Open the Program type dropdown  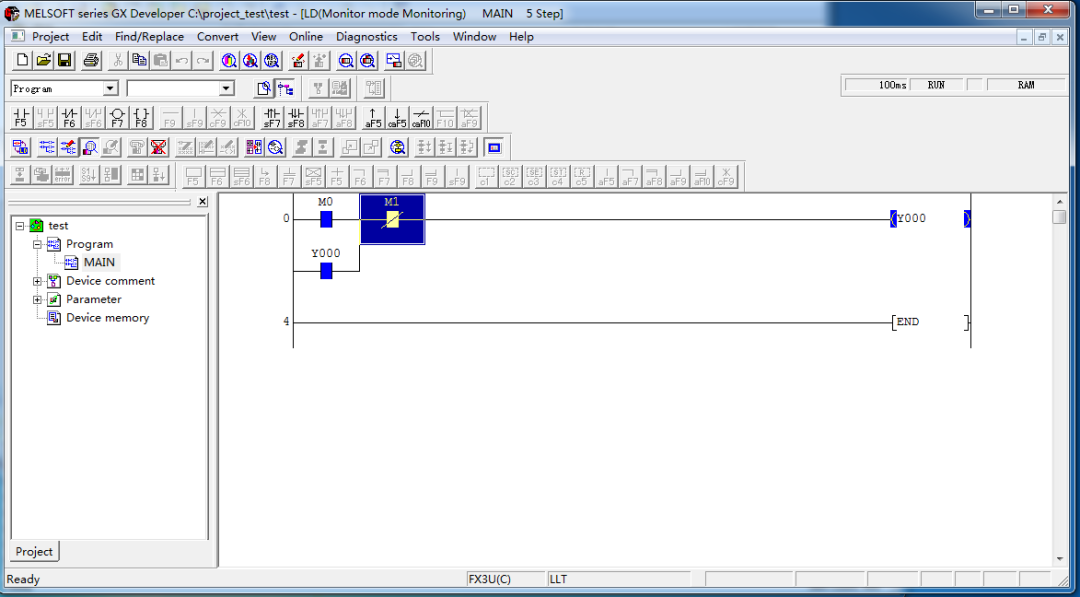click(x=110, y=89)
